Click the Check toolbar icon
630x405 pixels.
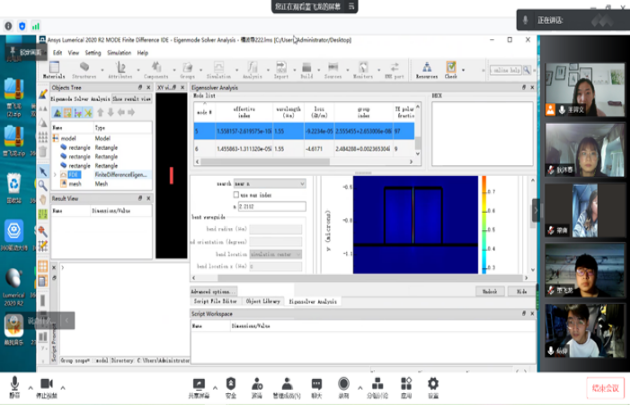tap(451, 68)
